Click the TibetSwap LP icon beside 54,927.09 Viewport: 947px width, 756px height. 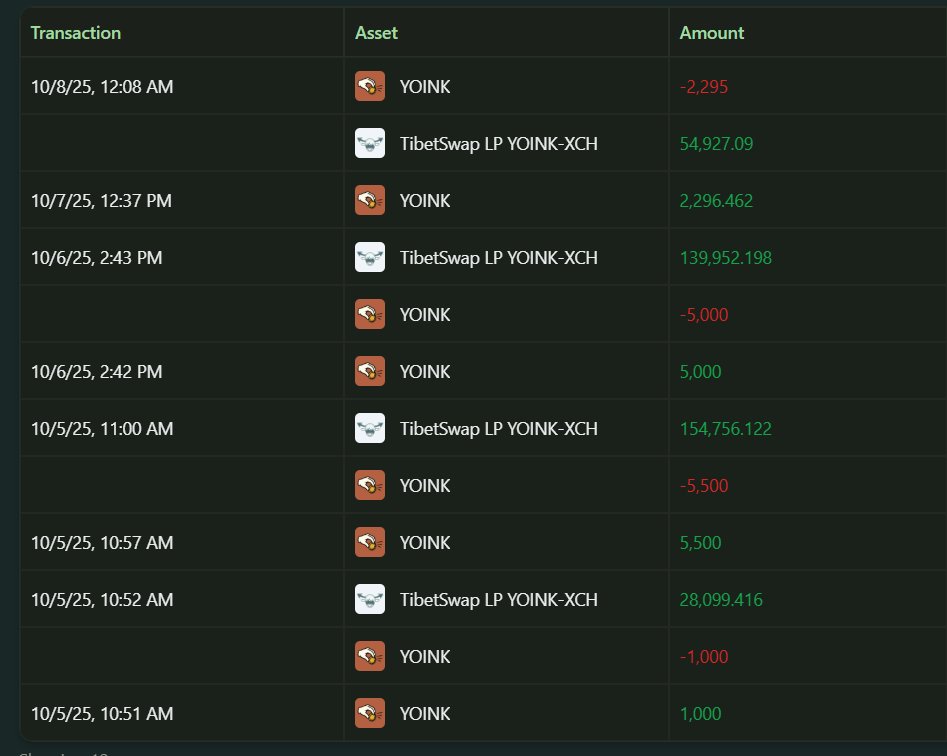[370, 143]
